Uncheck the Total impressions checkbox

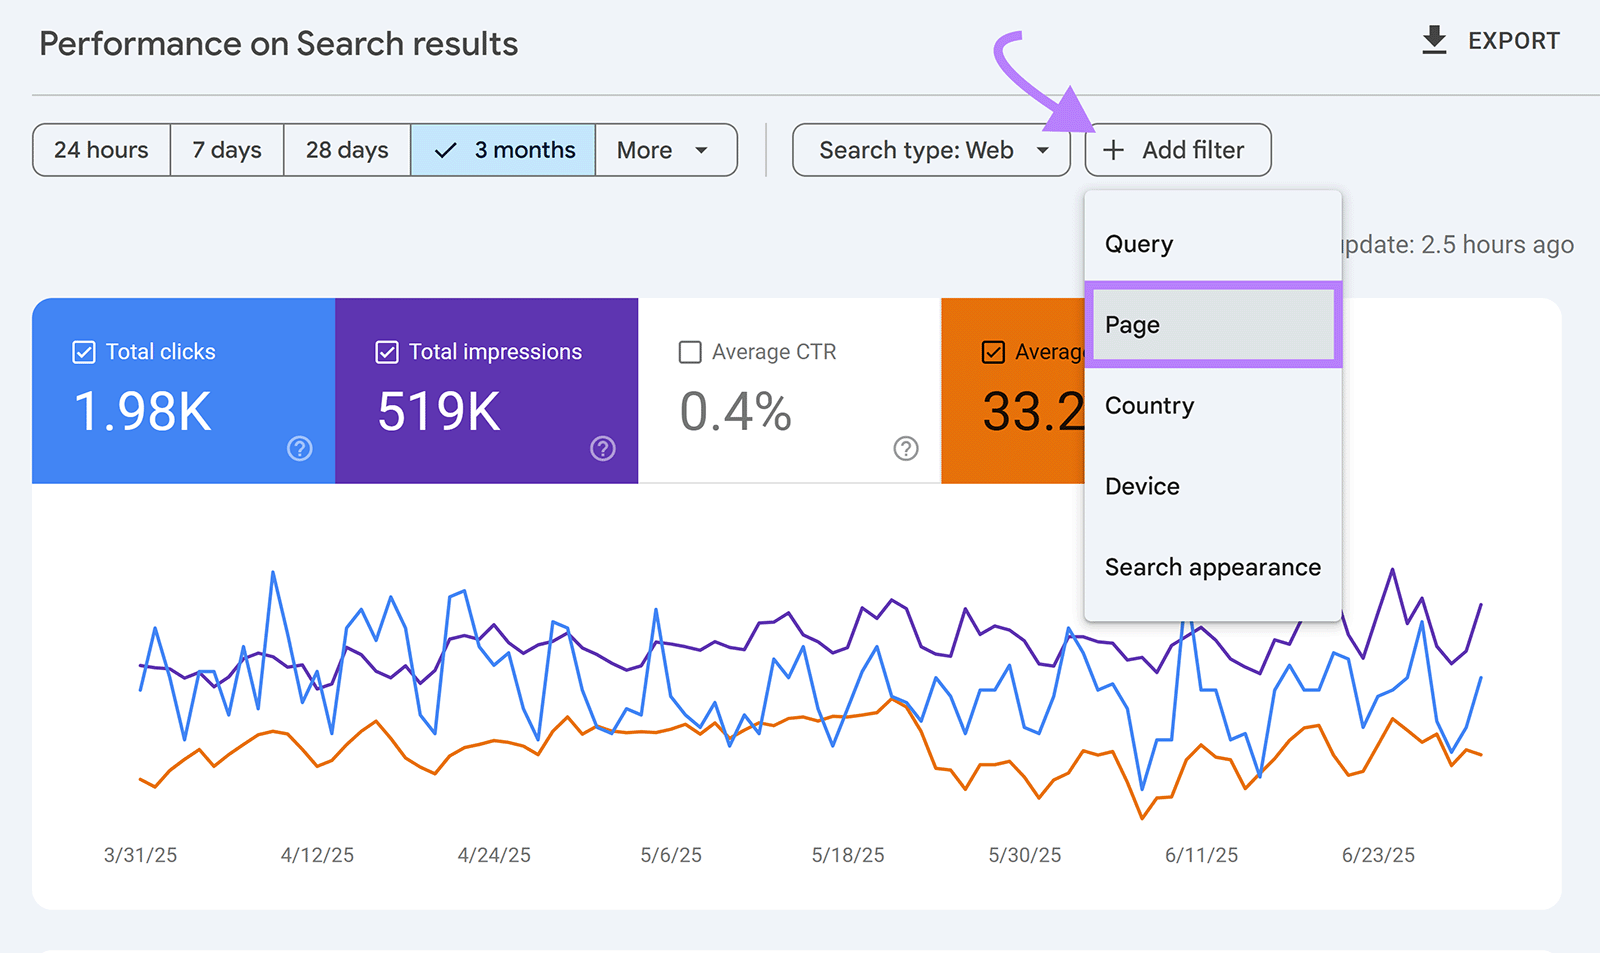pos(387,351)
